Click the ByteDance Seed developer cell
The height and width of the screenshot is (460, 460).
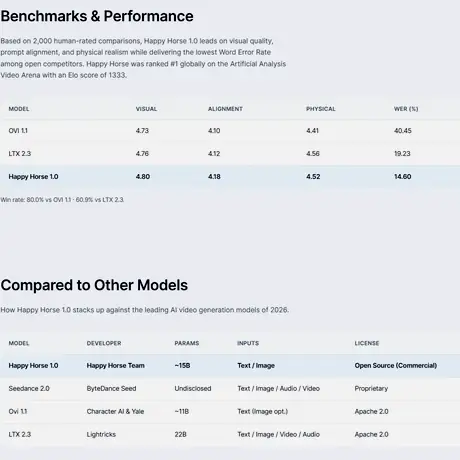[111, 389]
